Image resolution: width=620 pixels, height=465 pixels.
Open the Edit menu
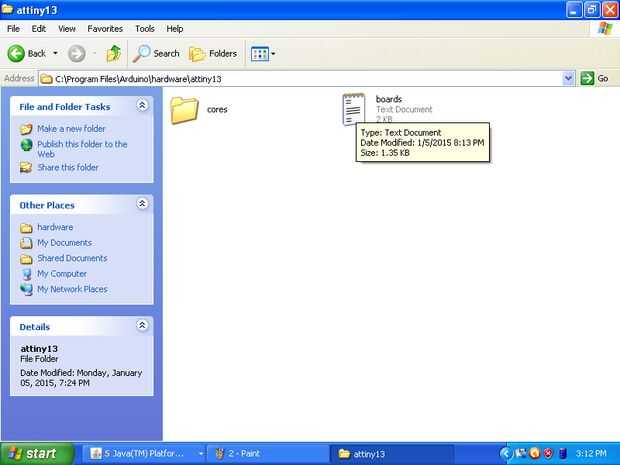pyautogui.click(x=38, y=29)
